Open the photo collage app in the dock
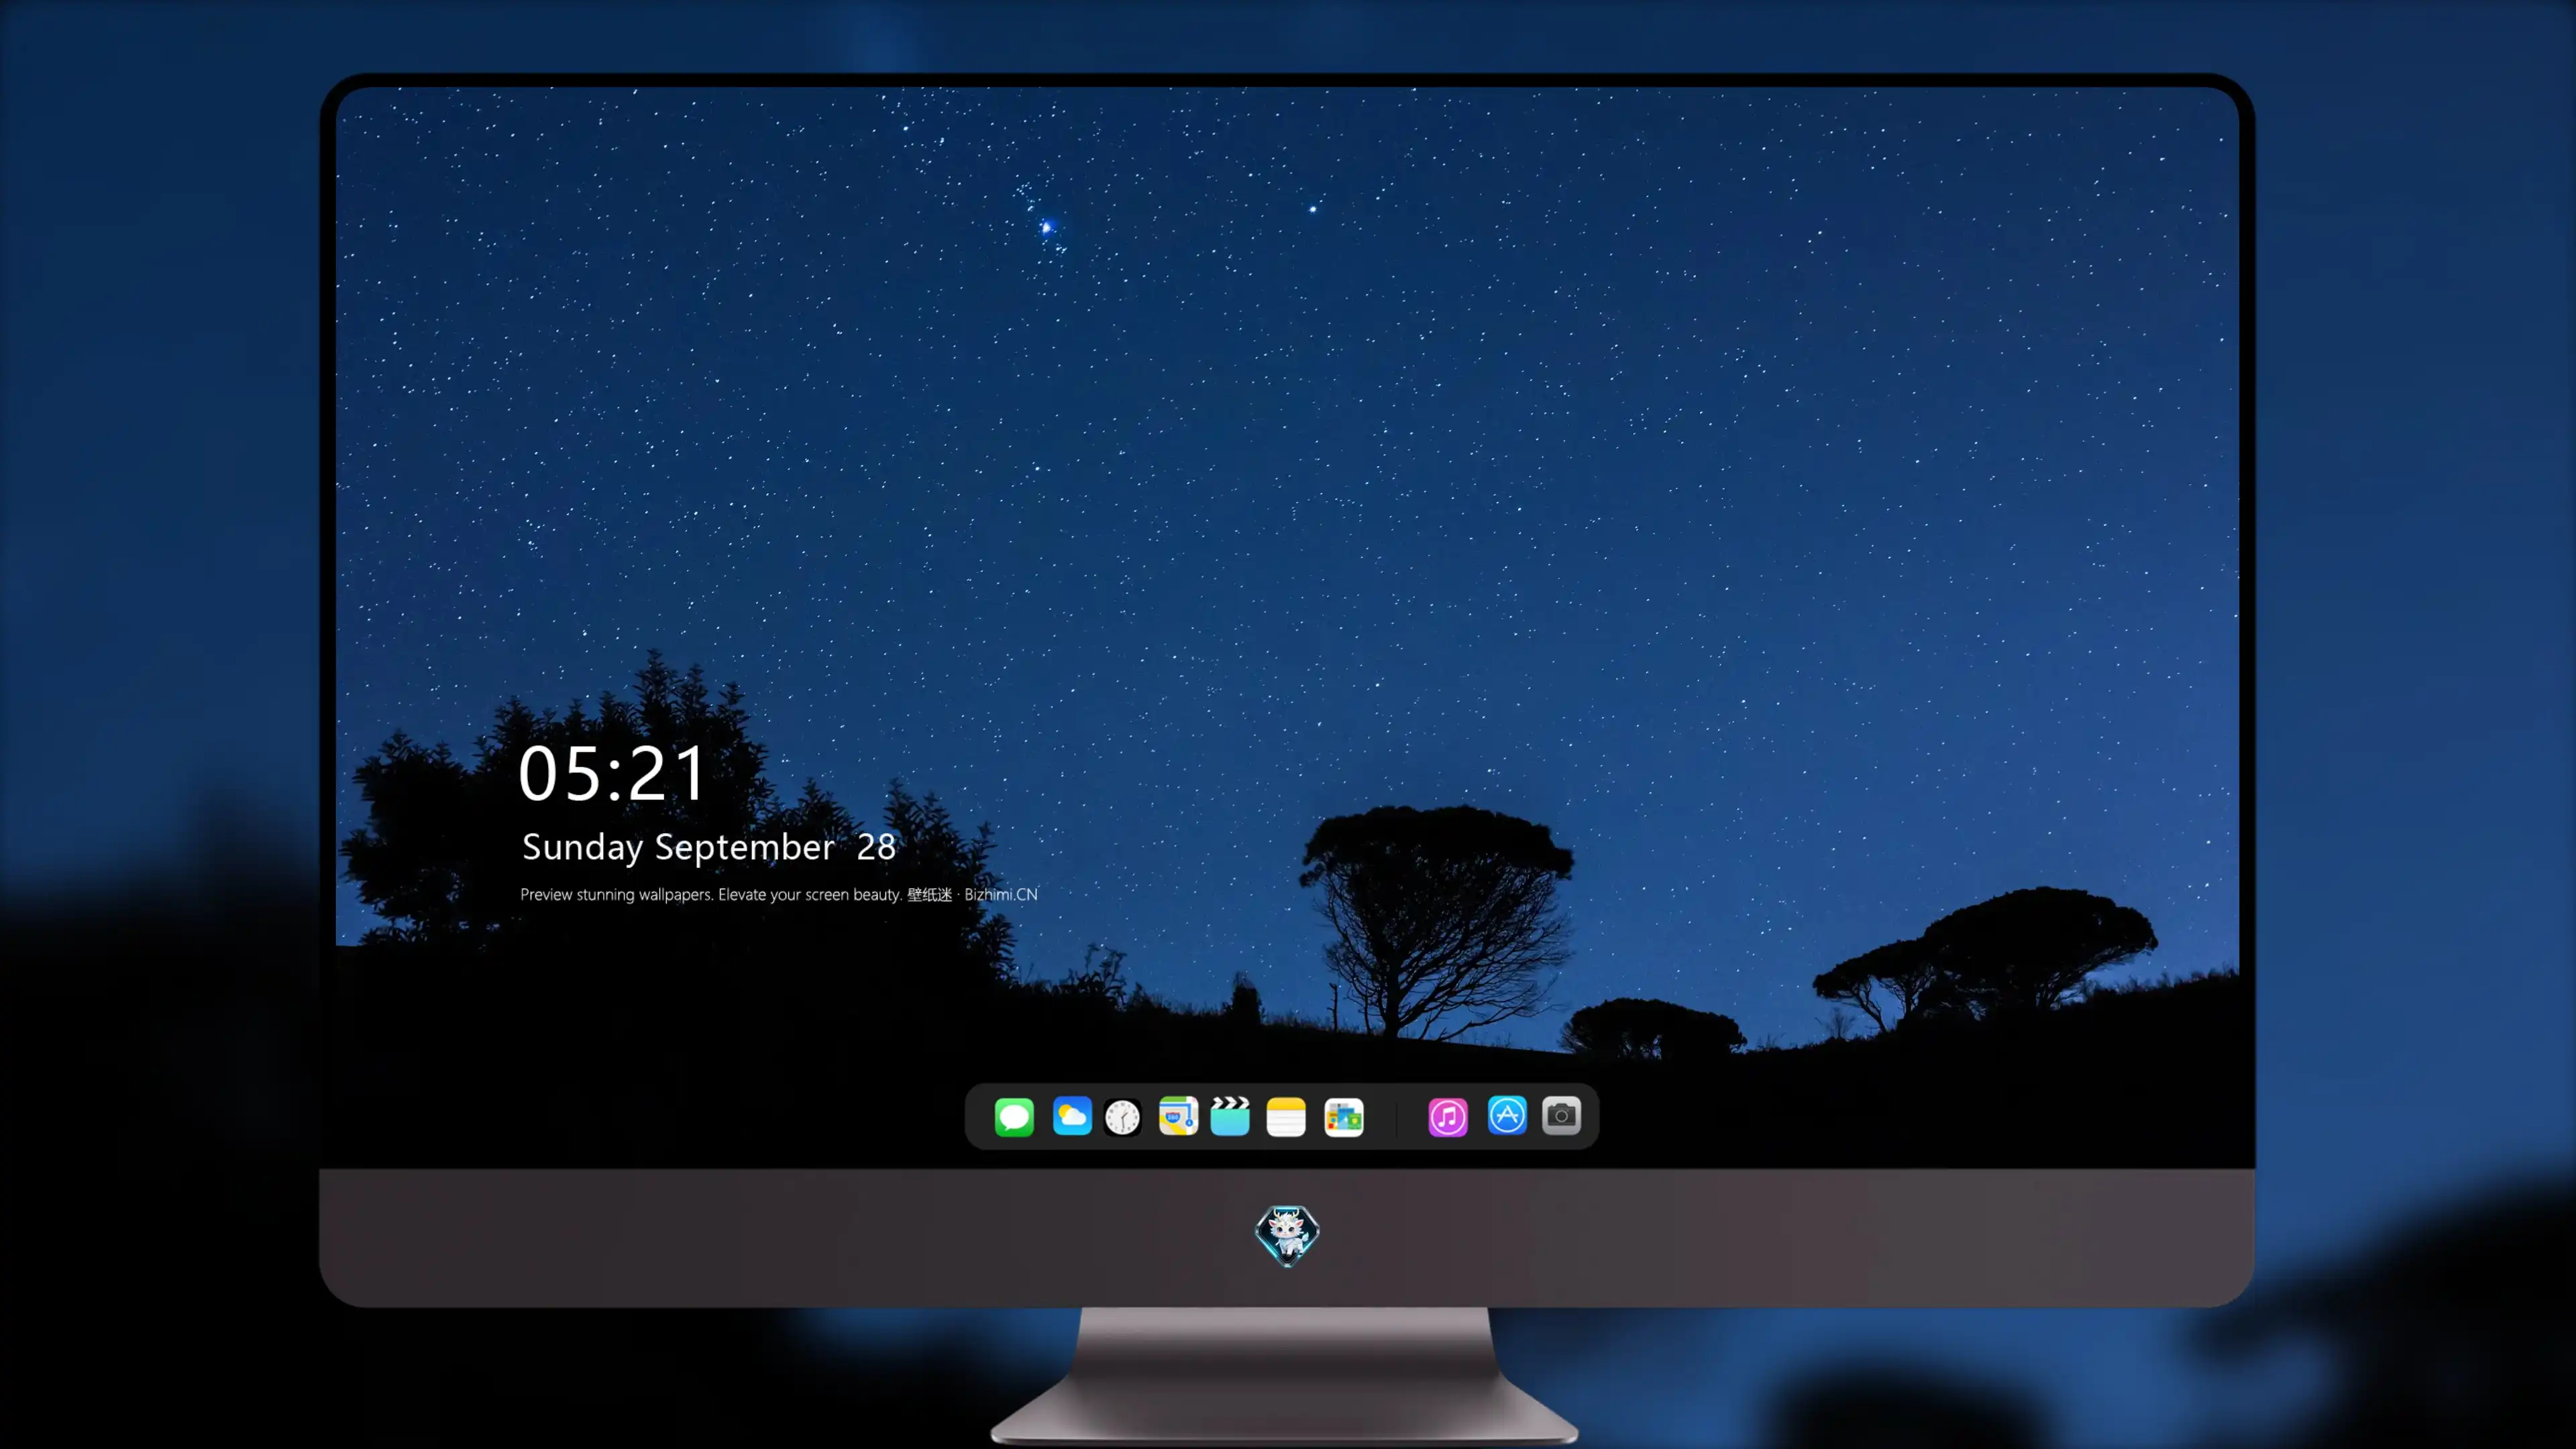 tap(1344, 1117)
